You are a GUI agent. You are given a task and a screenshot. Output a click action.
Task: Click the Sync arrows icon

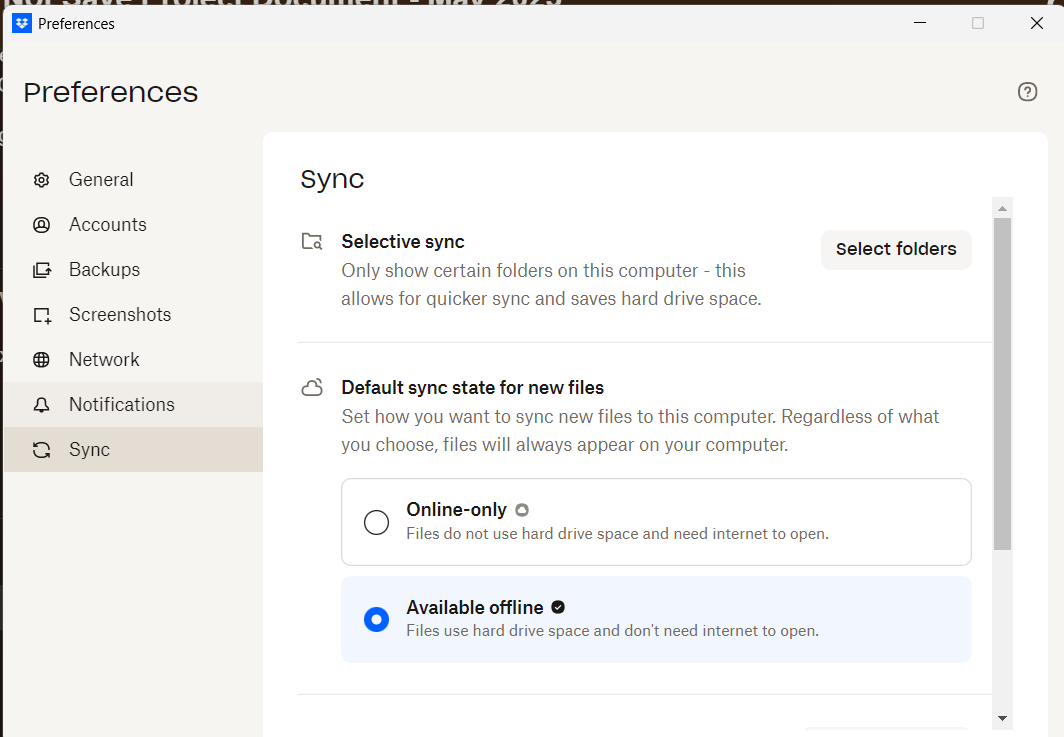41,450
